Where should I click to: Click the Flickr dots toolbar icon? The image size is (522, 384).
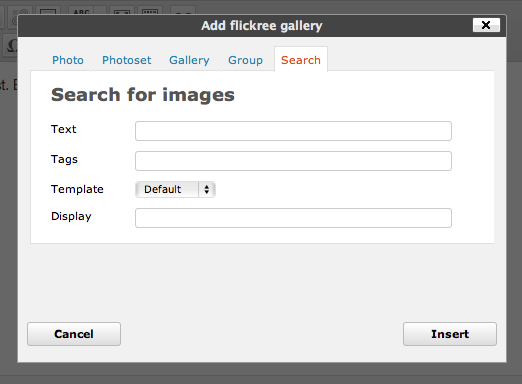point(183,11)
